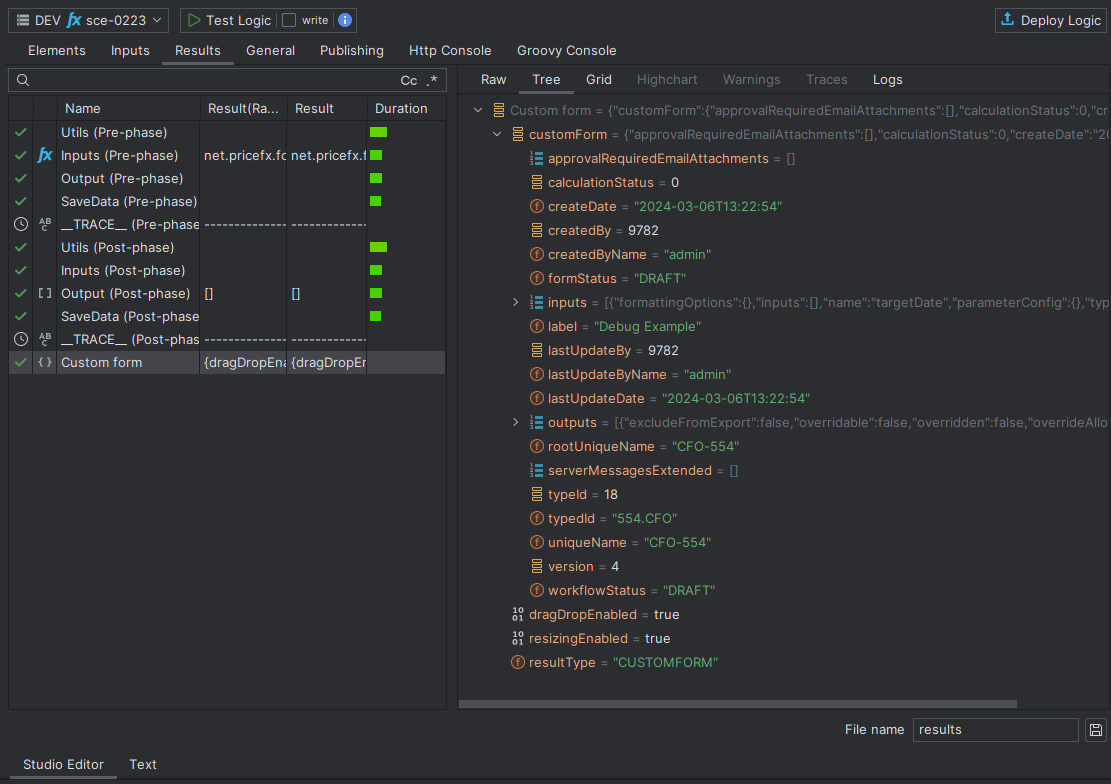This screenshot has width=1111, height=784.
Task: Click the Result column header
Action: 327,108
